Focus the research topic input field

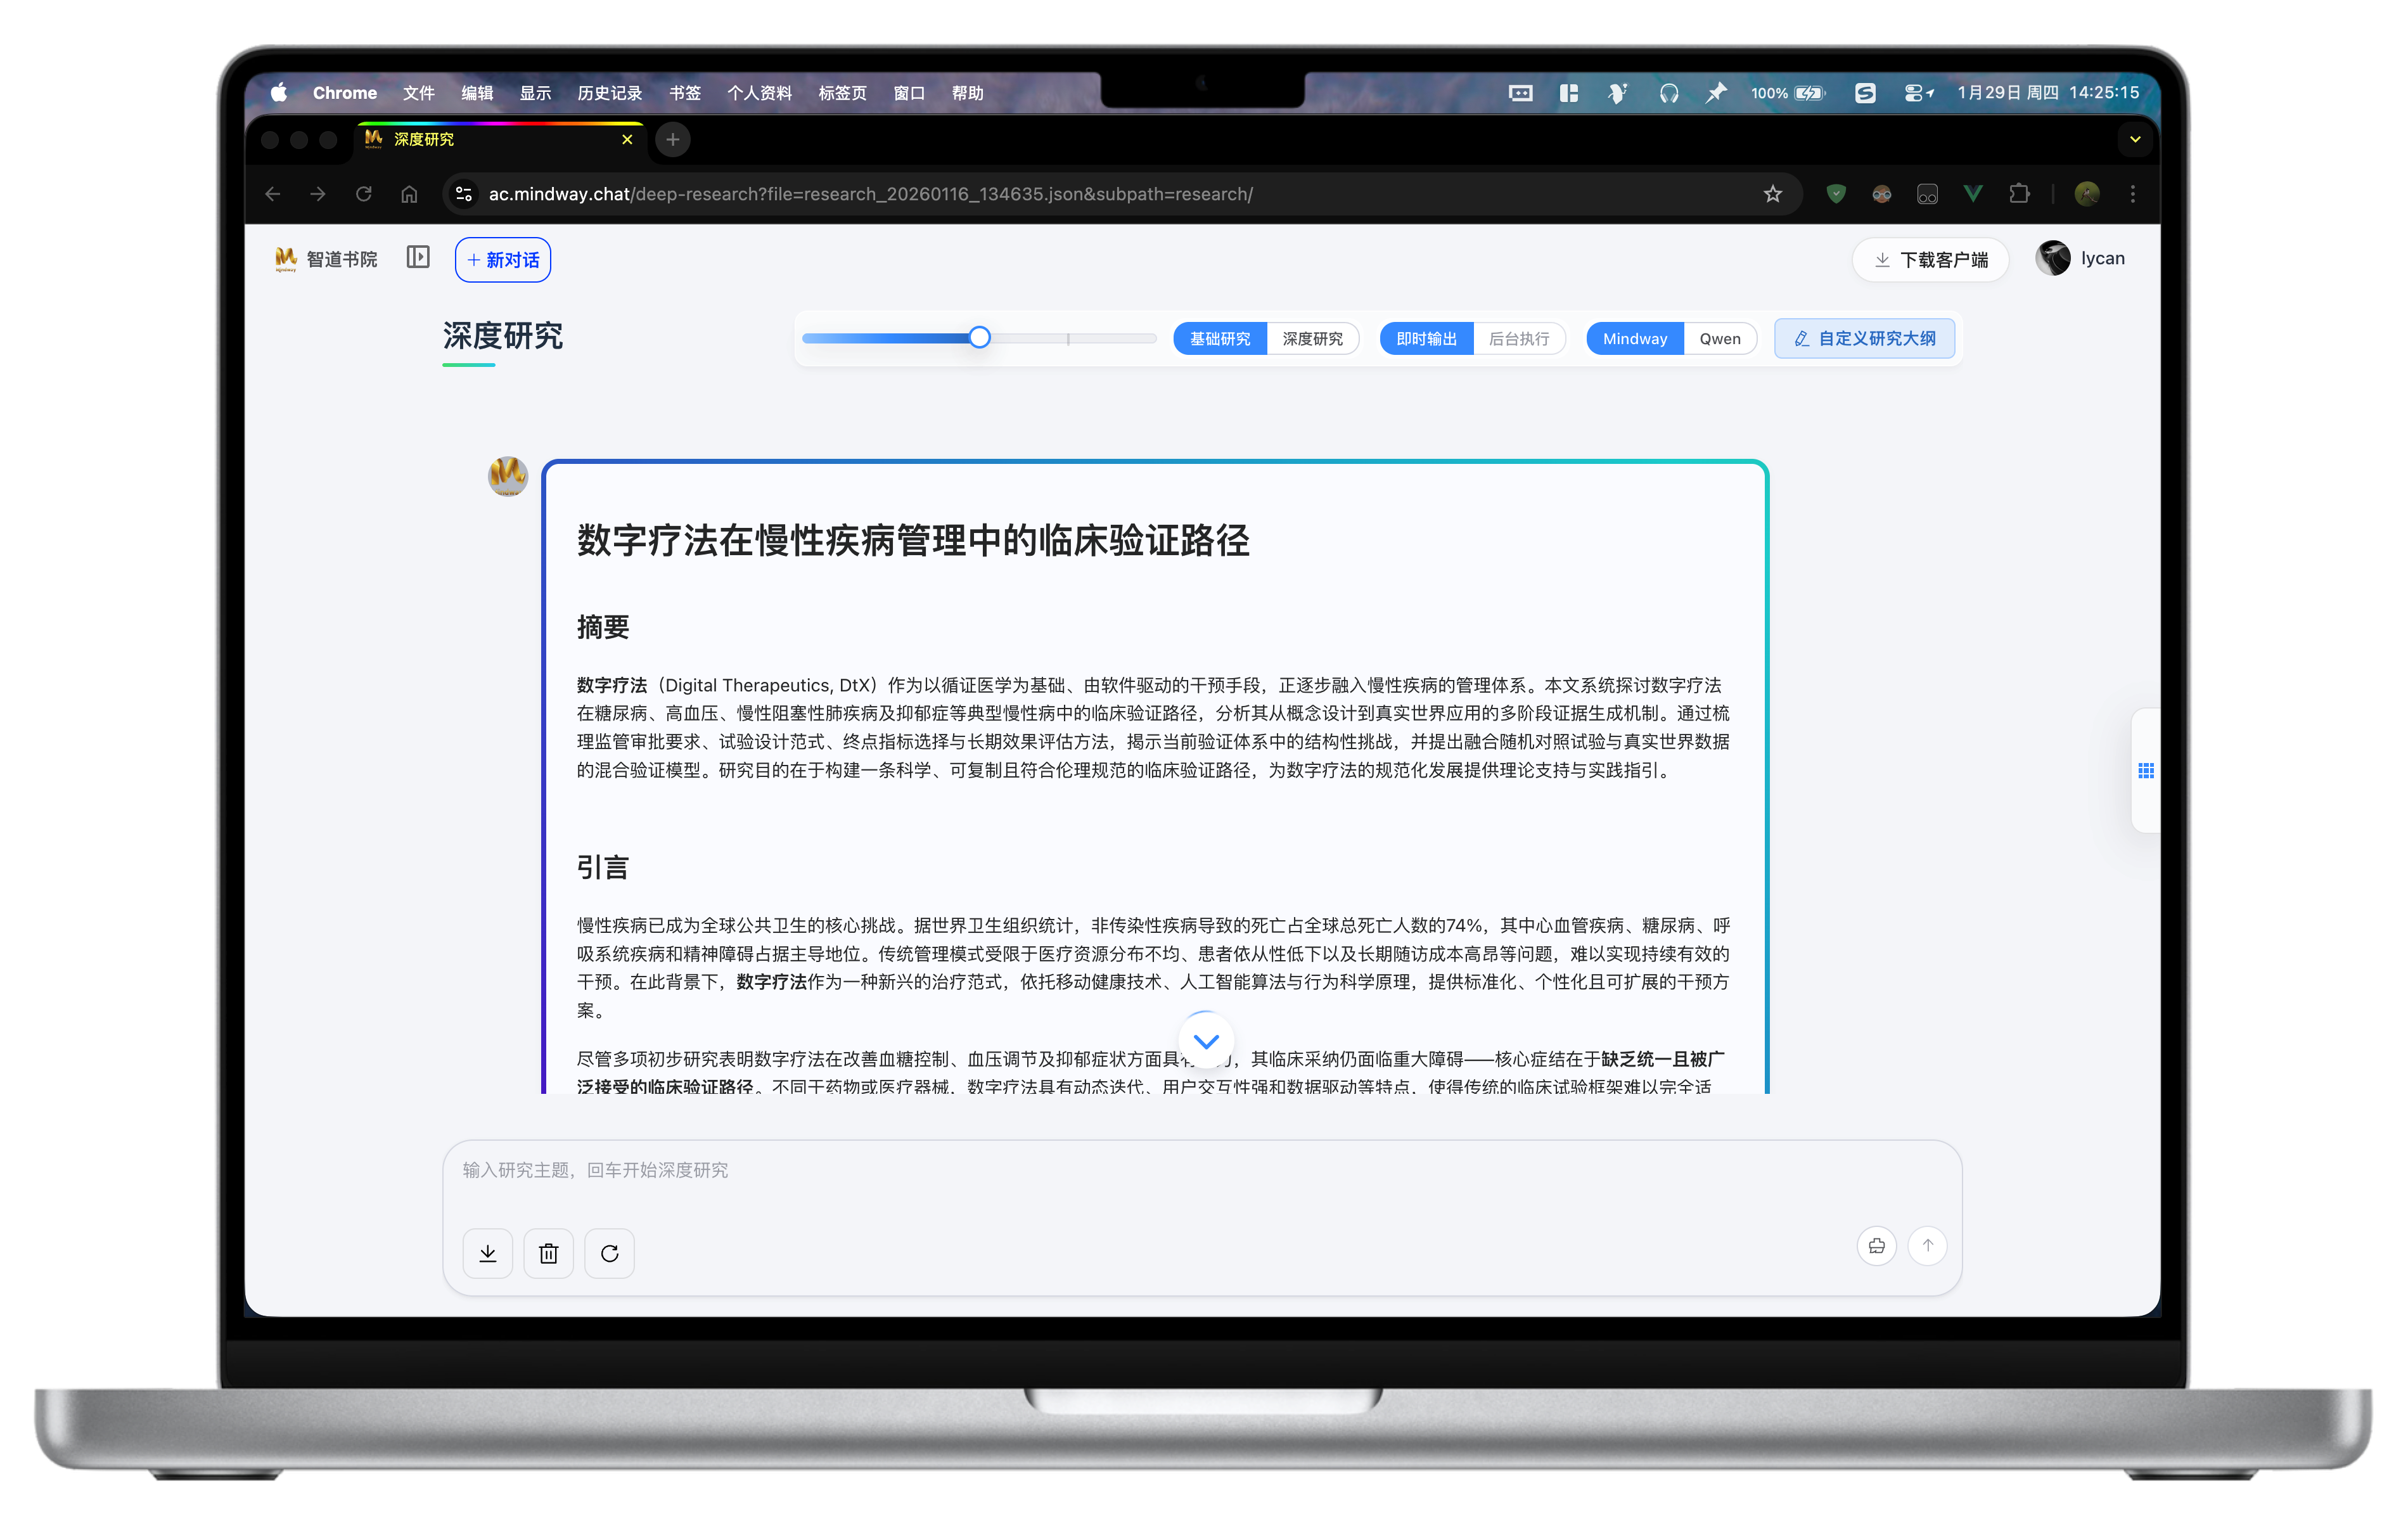(x=1202, y=1170)
